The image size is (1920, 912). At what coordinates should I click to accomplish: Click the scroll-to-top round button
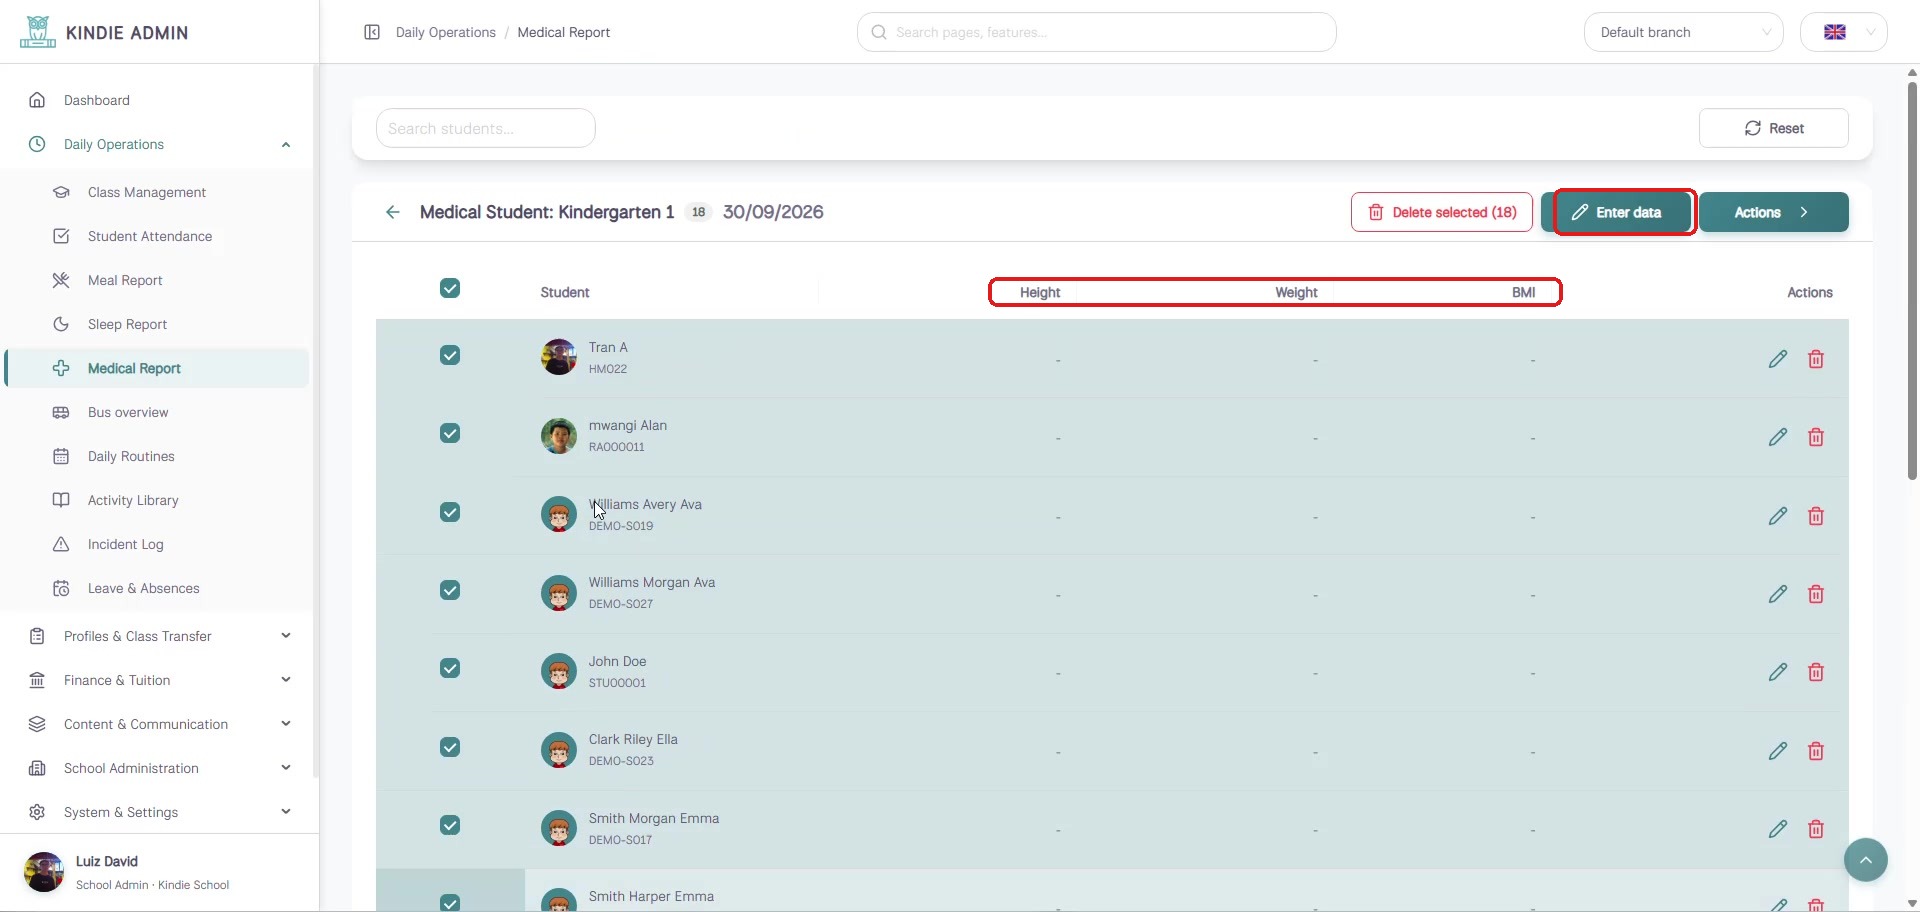coord(1865,860)
